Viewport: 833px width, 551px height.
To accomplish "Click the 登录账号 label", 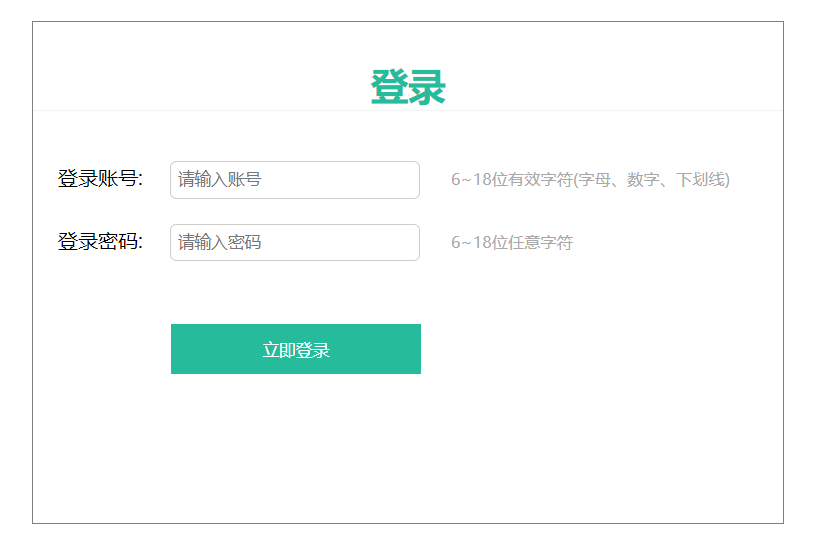I will 100,180.
